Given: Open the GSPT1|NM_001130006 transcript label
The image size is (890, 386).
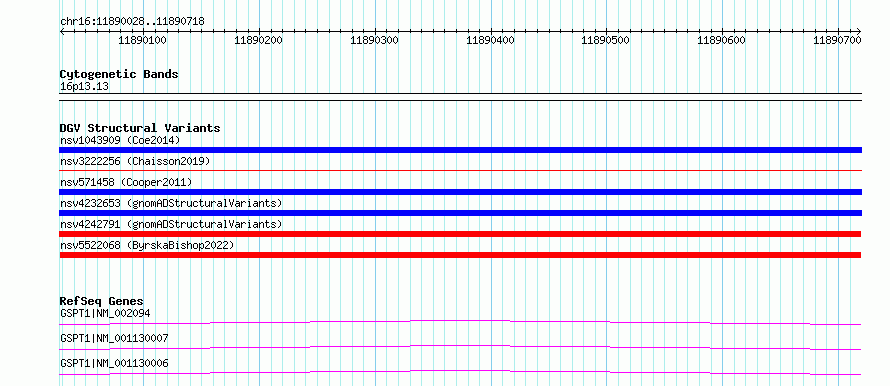Looking at the screenshot, I should 114,363.
